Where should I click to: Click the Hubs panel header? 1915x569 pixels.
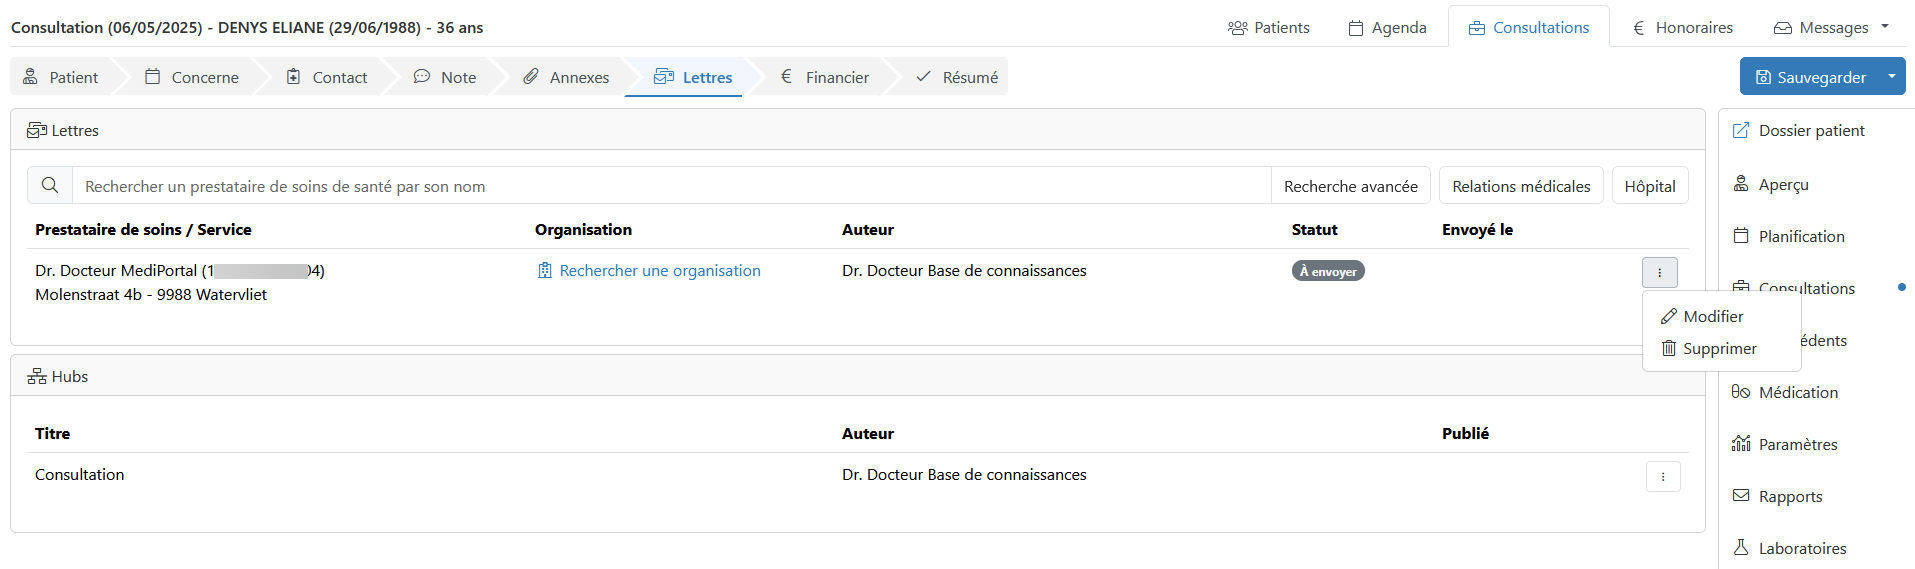(858, 376)
